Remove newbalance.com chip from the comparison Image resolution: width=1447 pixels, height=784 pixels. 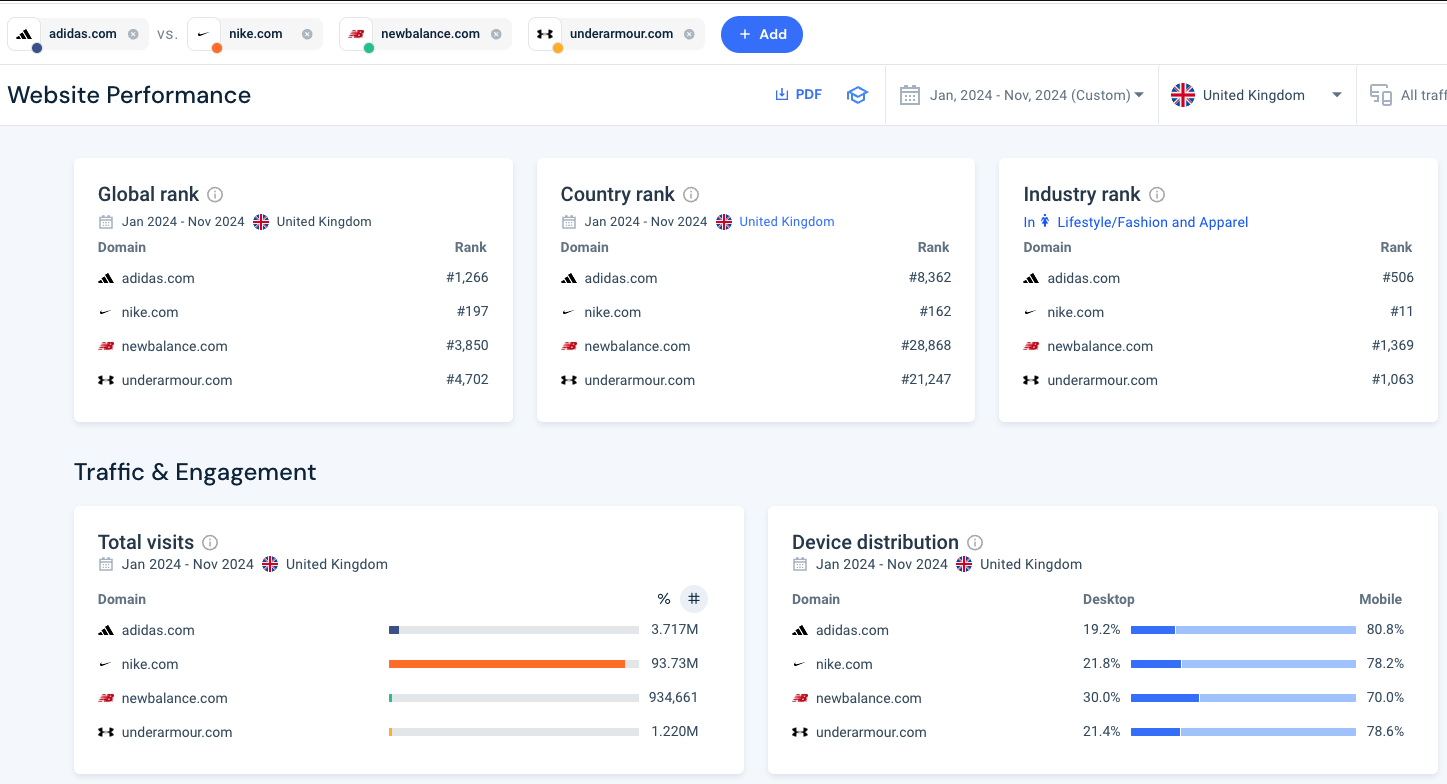coord(496,34)
